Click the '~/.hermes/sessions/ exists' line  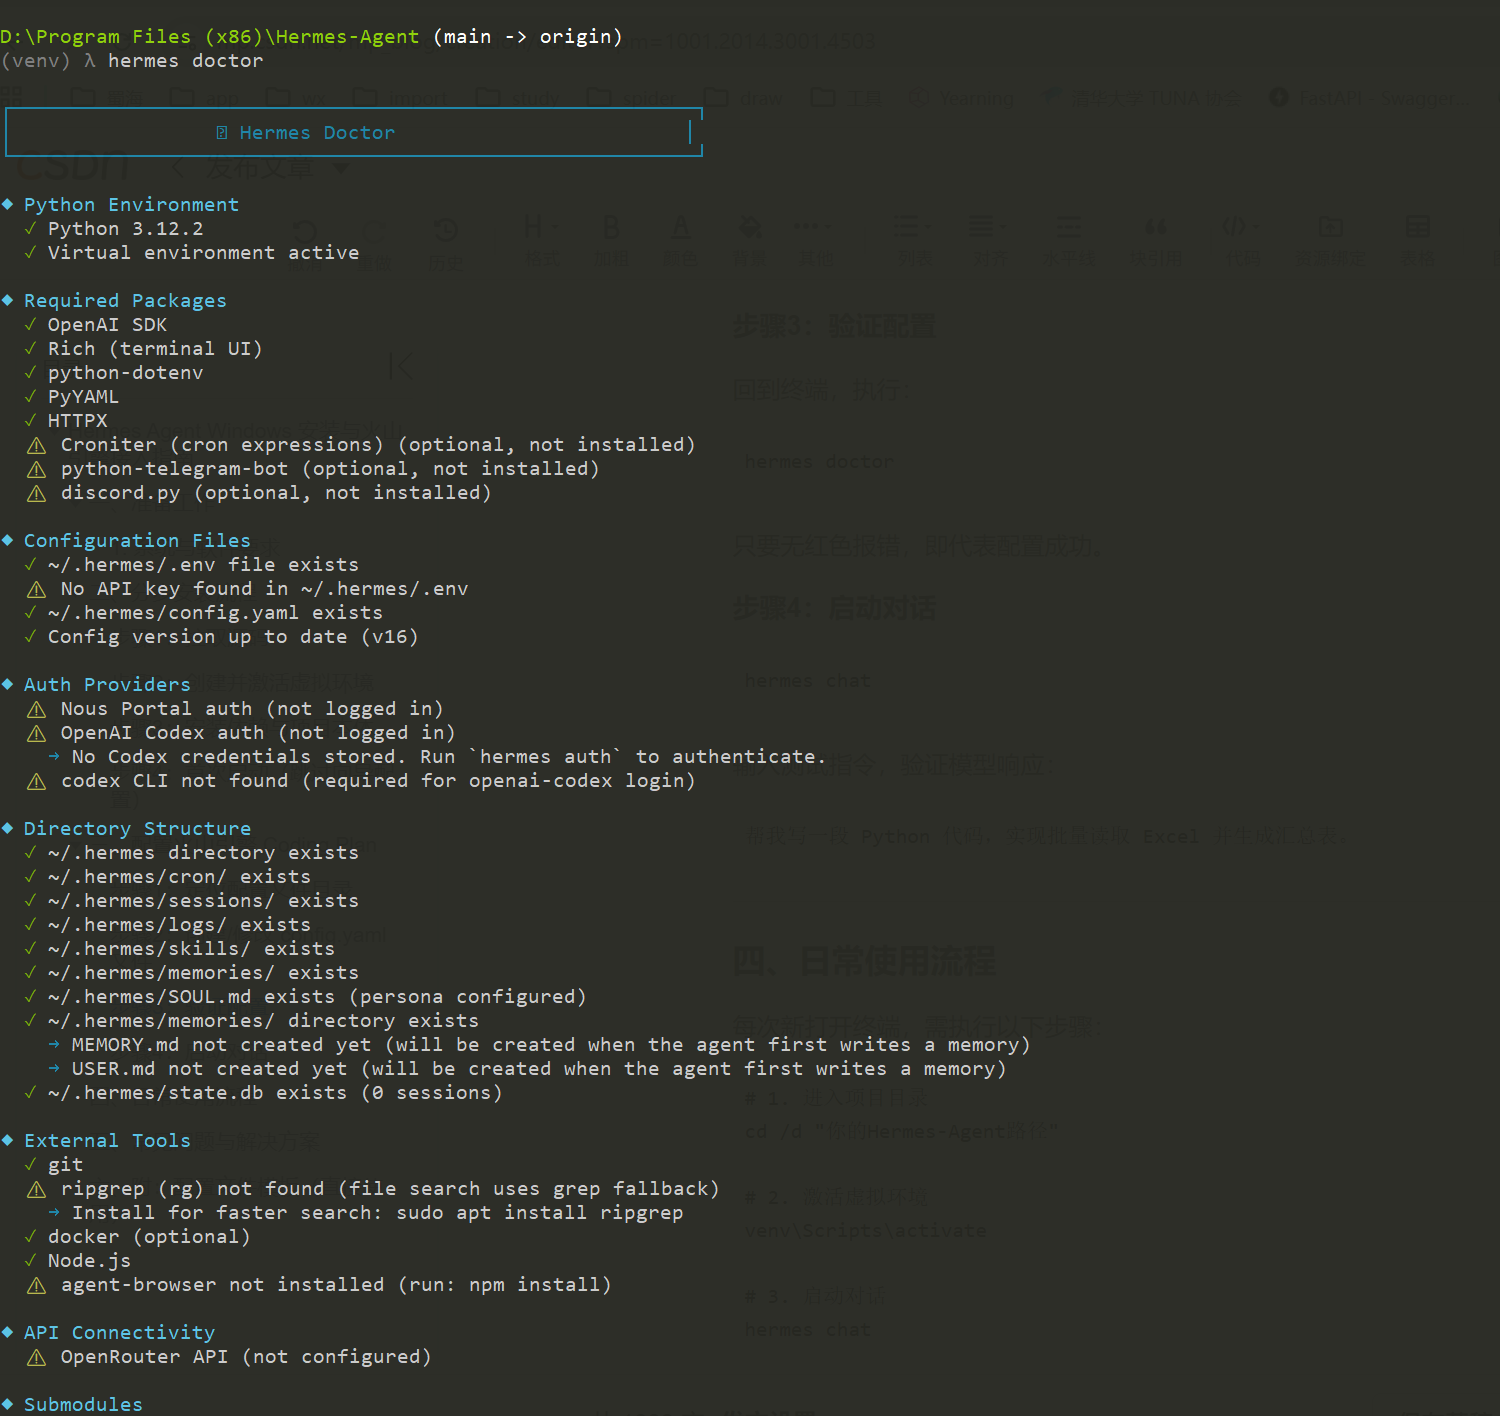[203, 901]
